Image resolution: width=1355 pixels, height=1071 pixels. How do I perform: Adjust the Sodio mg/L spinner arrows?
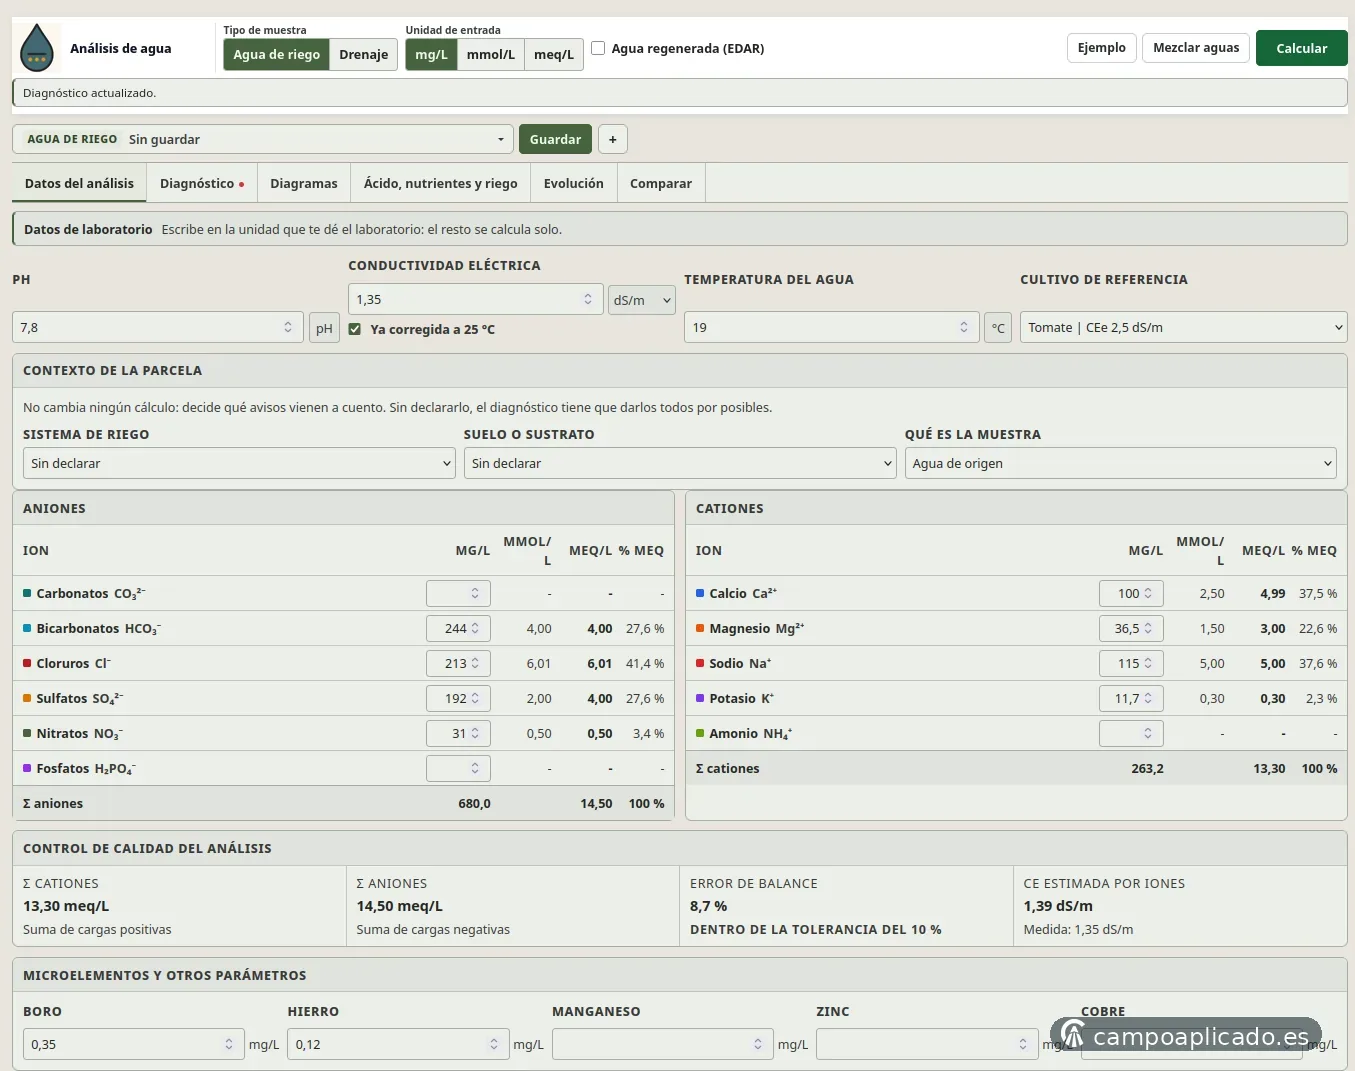pos(1148,663)
